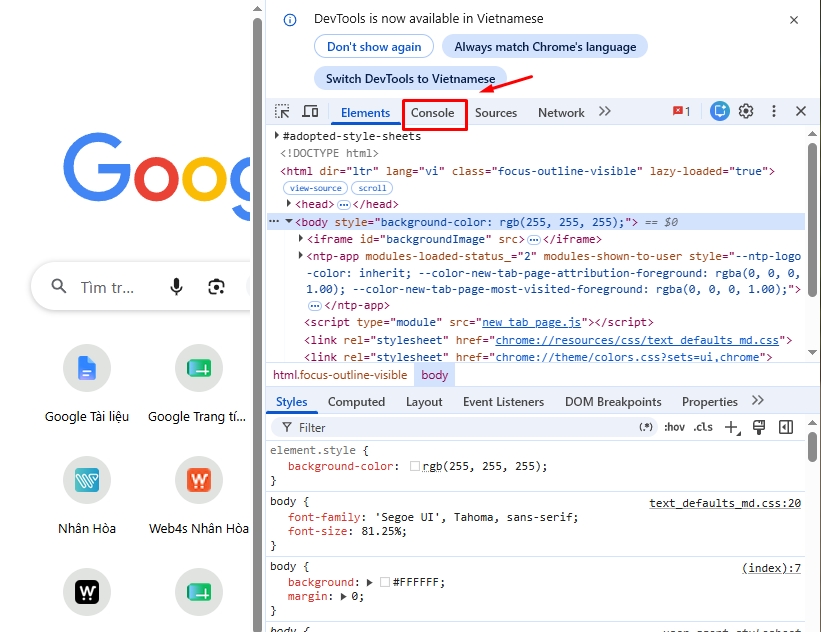Open the AI assistance icon in DevTools
Screen dimensions: 821x632
[x=720, y=111]
